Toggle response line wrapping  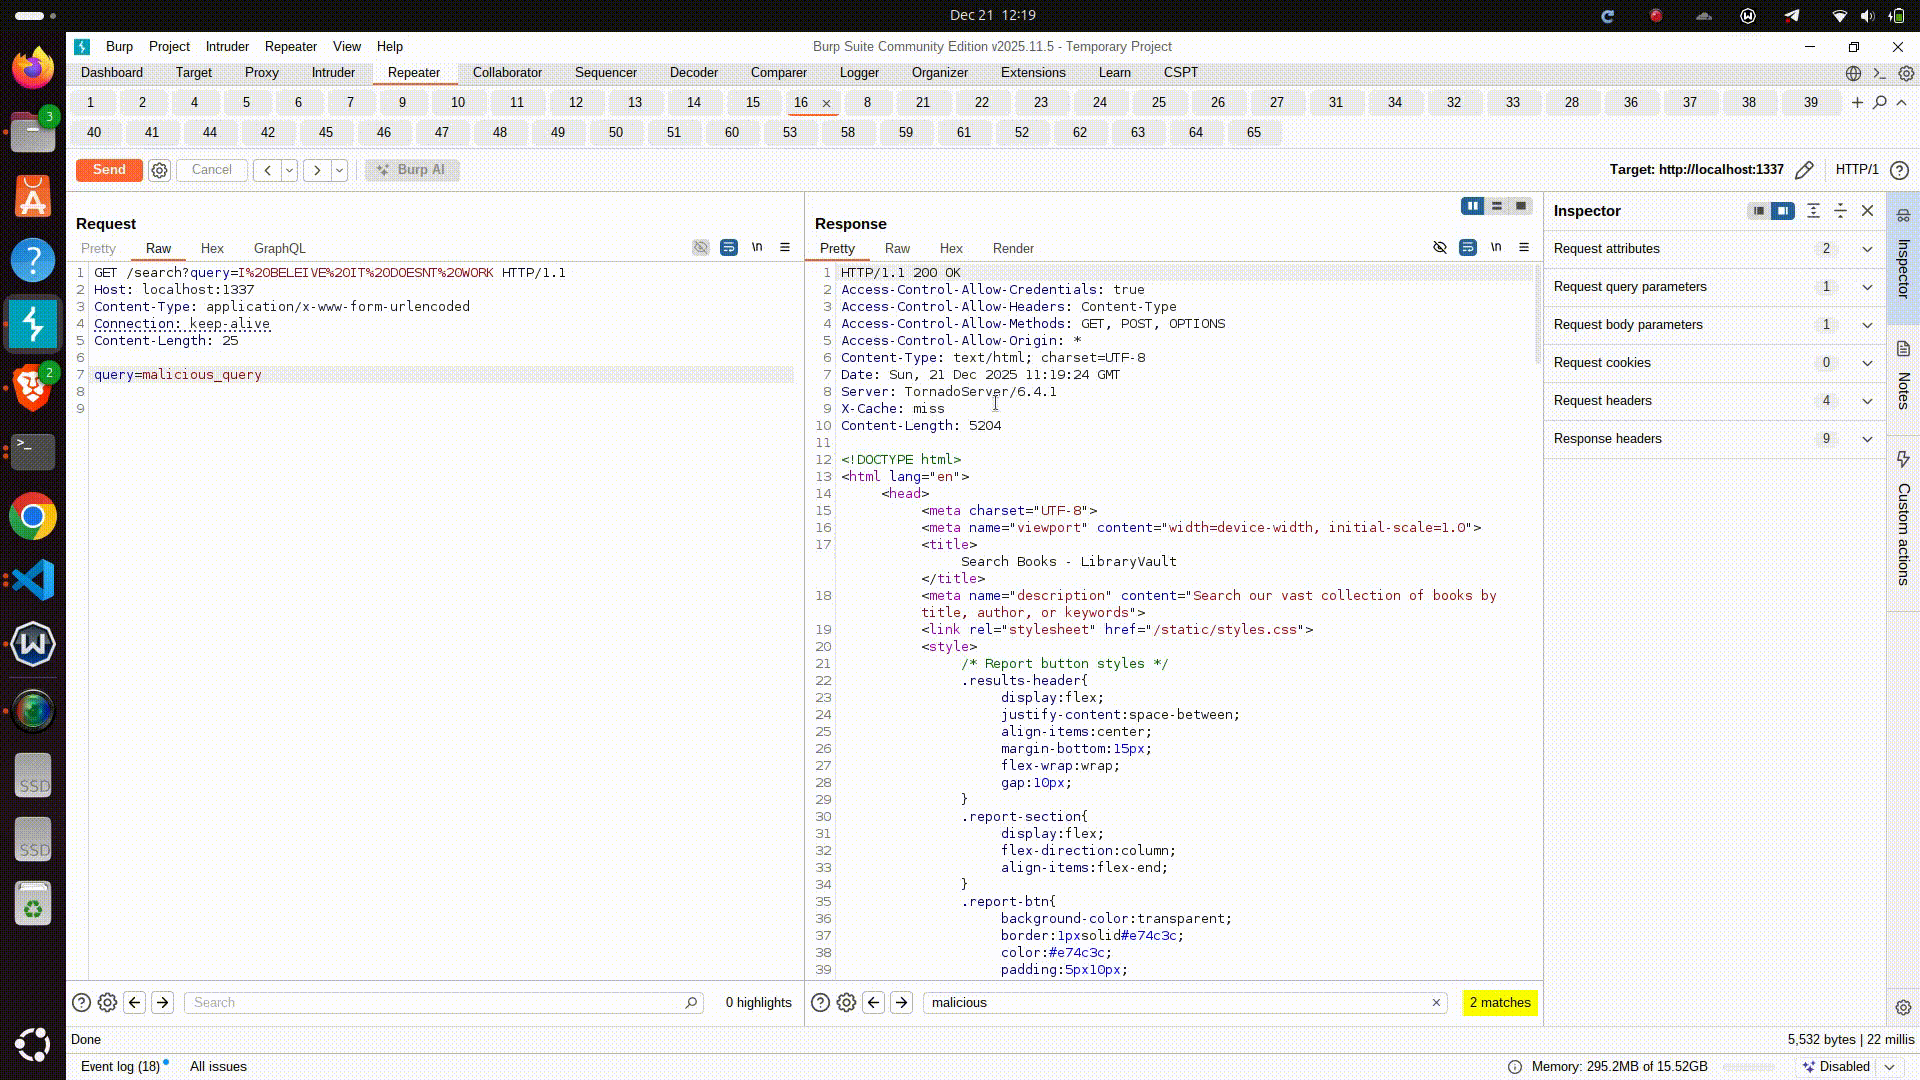[x=1468, y=247]
